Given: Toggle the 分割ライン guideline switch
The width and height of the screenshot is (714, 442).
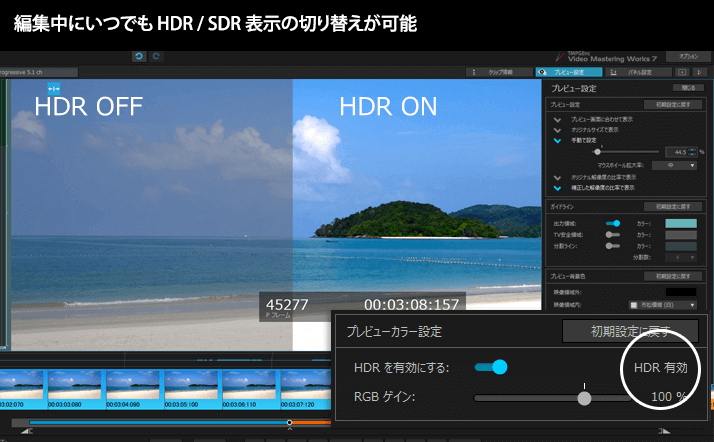Looking at the screenshot, I should coord(613,246).
